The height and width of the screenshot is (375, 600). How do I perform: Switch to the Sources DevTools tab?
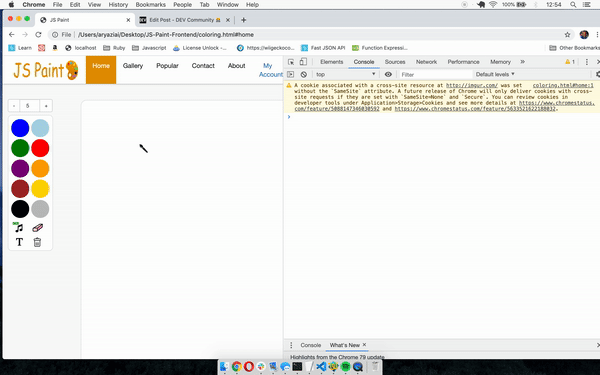pos(395,62)
